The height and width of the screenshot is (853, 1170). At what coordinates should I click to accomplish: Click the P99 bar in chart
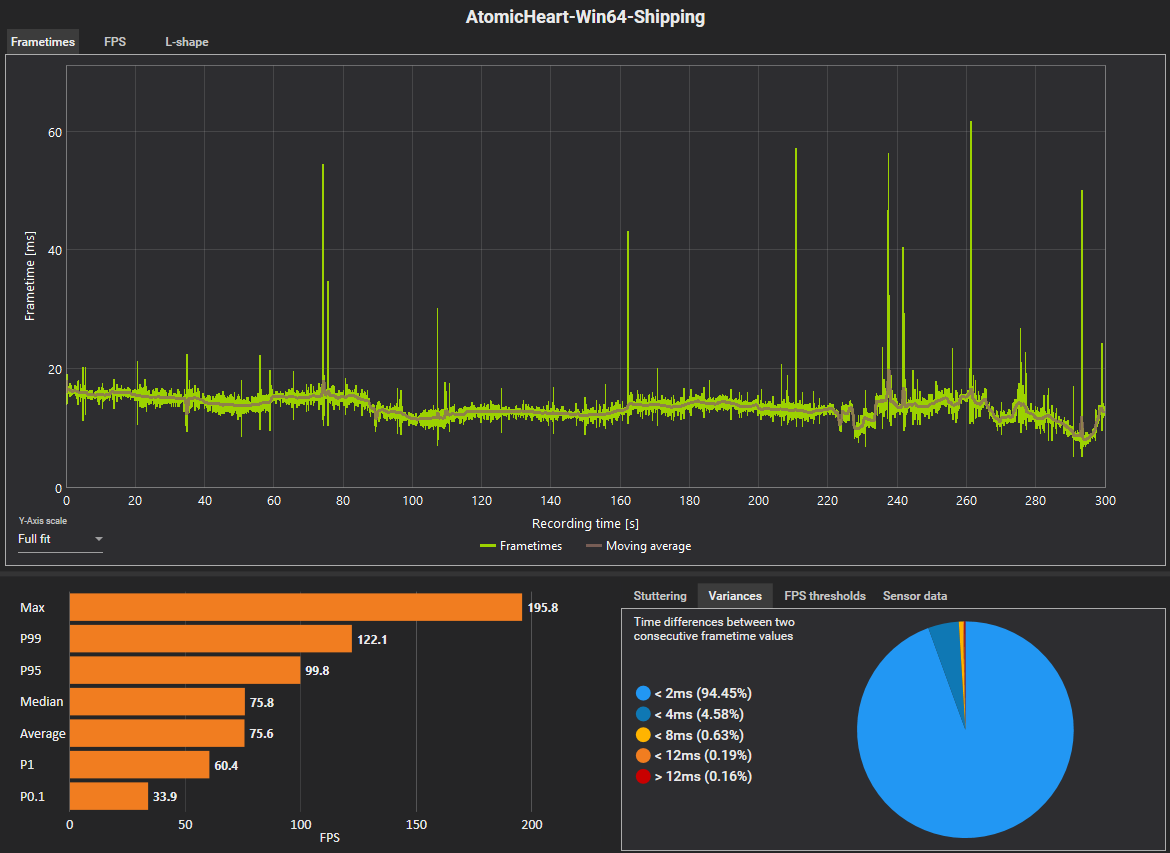pos(210,639)
